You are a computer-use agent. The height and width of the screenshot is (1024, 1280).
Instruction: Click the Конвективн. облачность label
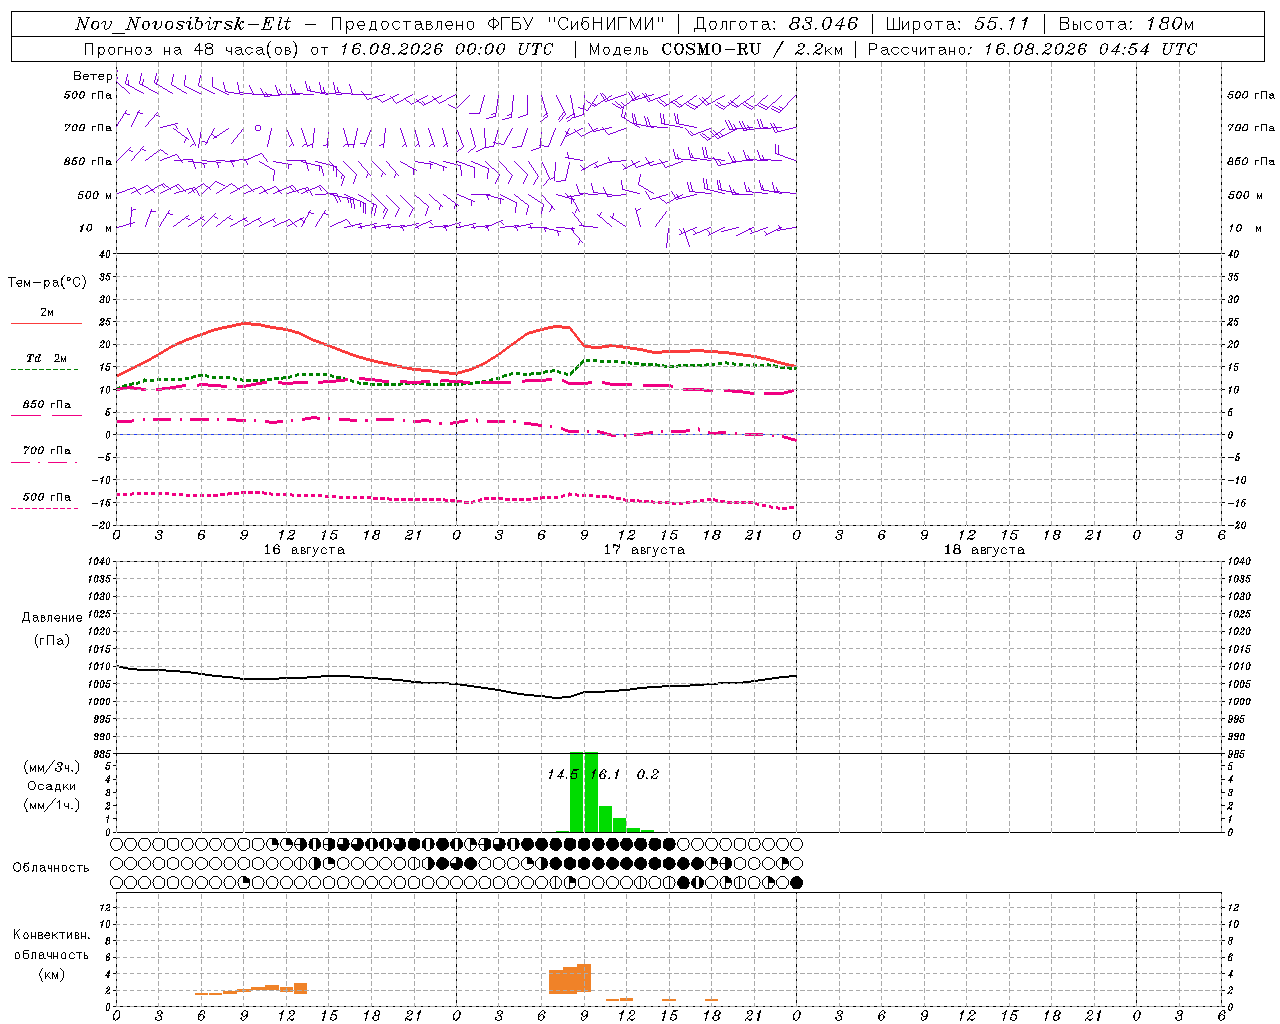pyautogui.click(x=51, y=954)
